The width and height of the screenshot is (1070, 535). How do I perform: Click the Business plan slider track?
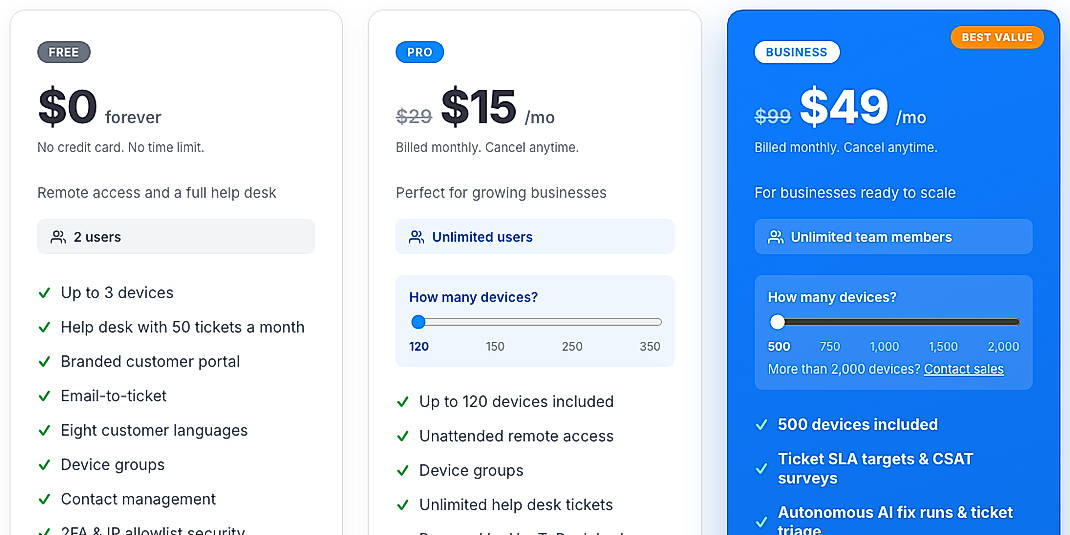(895, 322)
